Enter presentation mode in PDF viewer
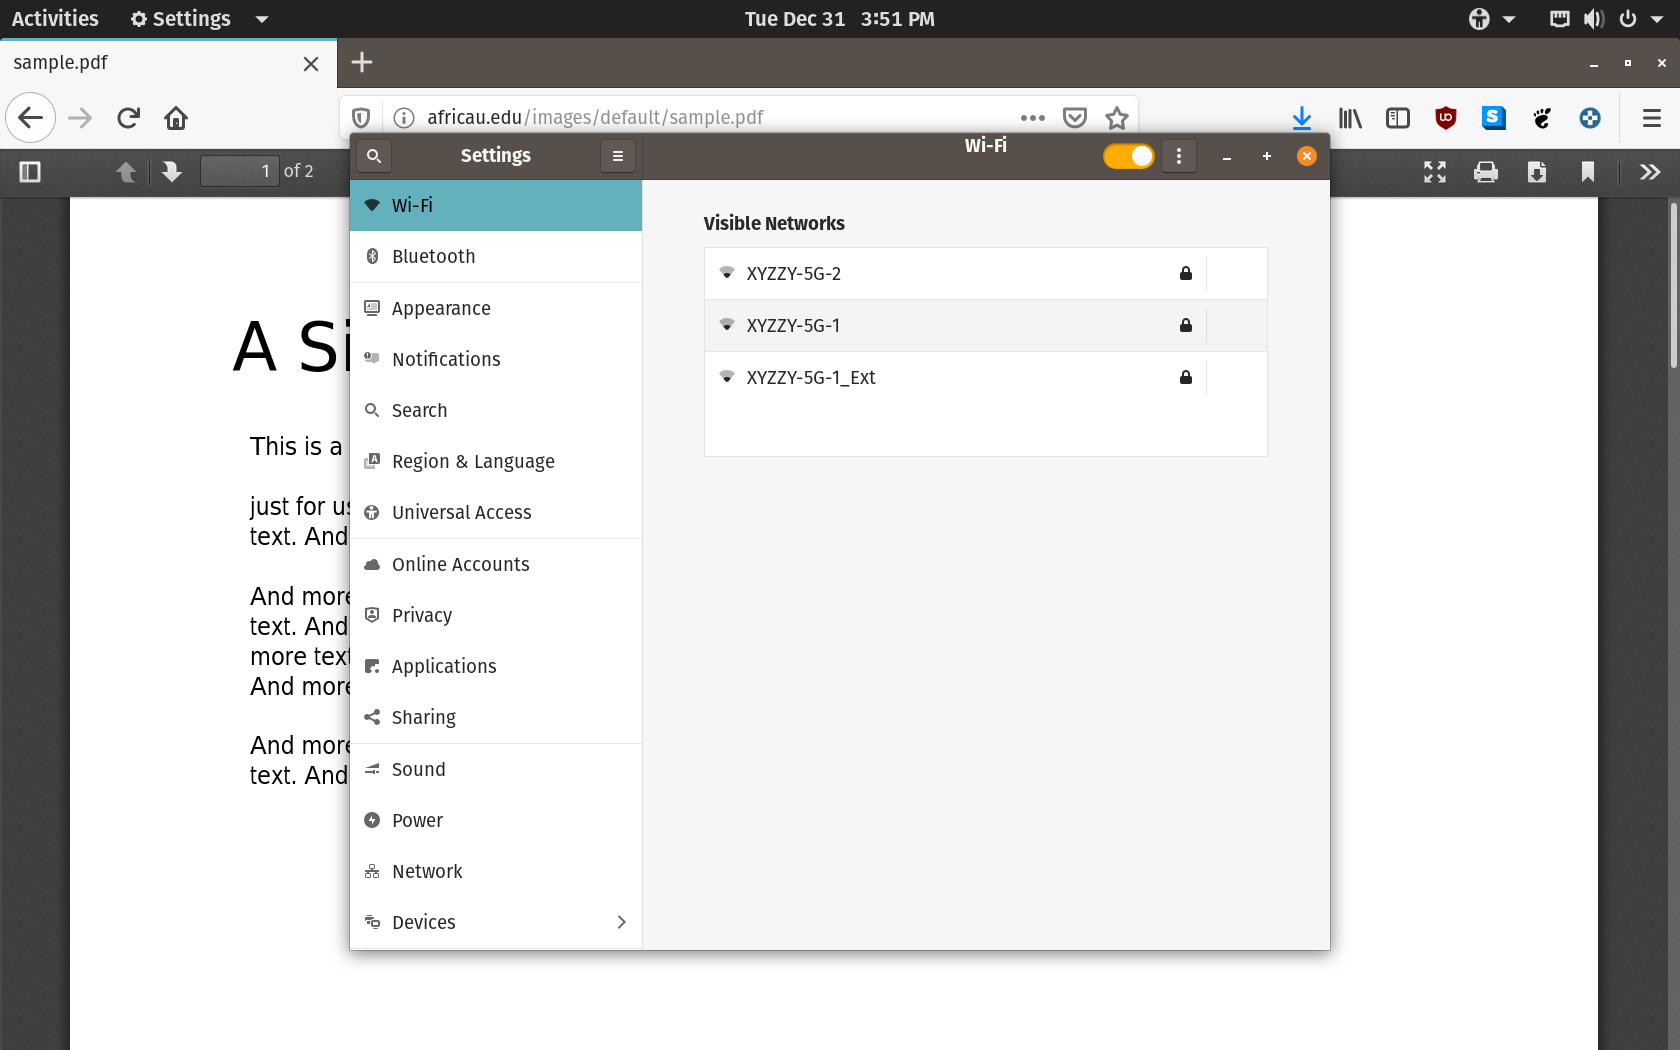The height and width of the screenshot is (1050, 1680). pos(1434,171)
